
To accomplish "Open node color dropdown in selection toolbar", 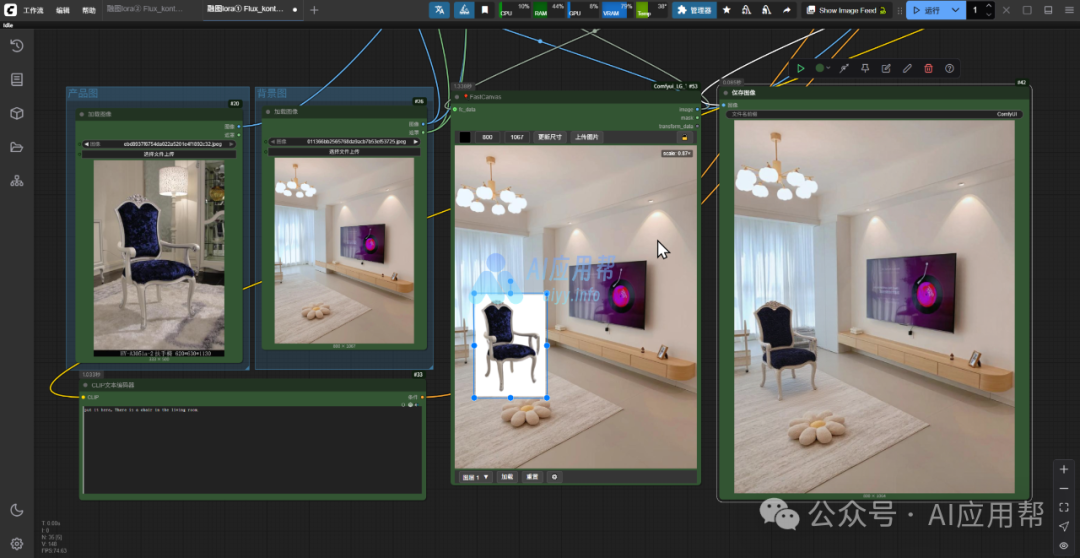I will (x=822, y=68).
